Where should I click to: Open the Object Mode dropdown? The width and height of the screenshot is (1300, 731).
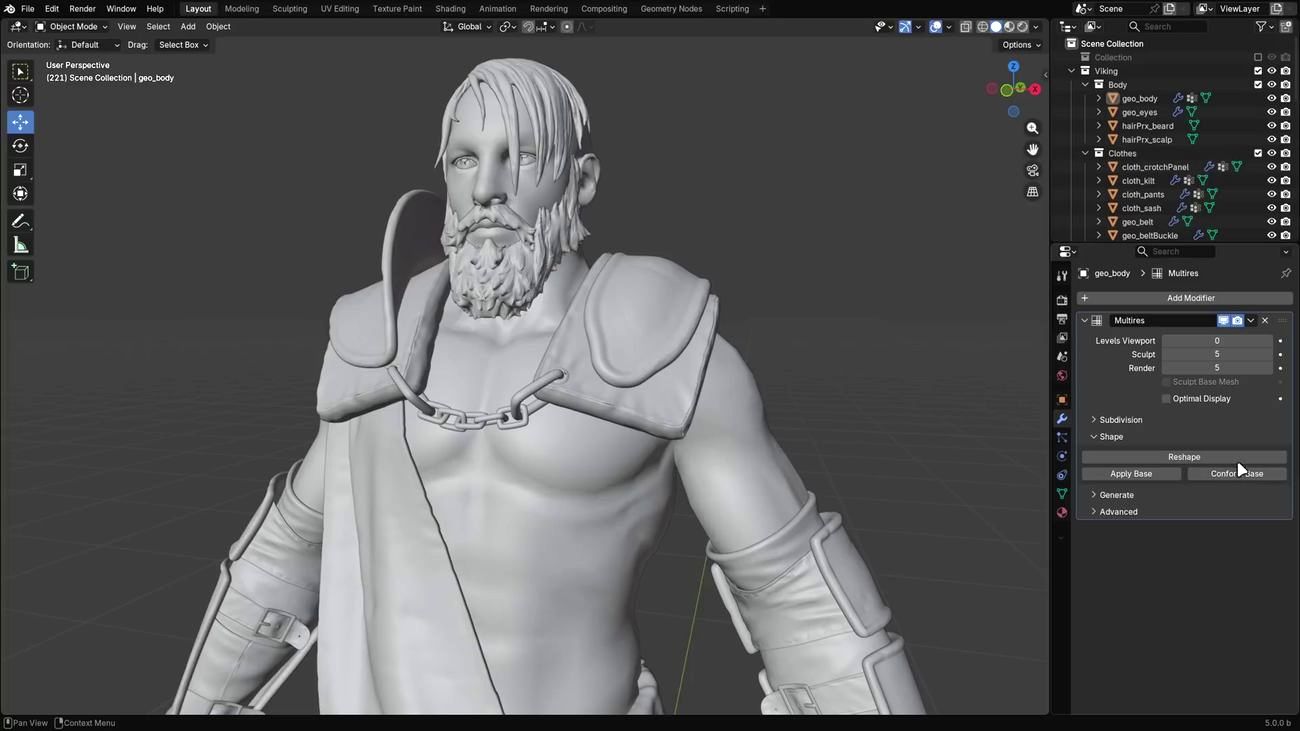tap(70, 27)
